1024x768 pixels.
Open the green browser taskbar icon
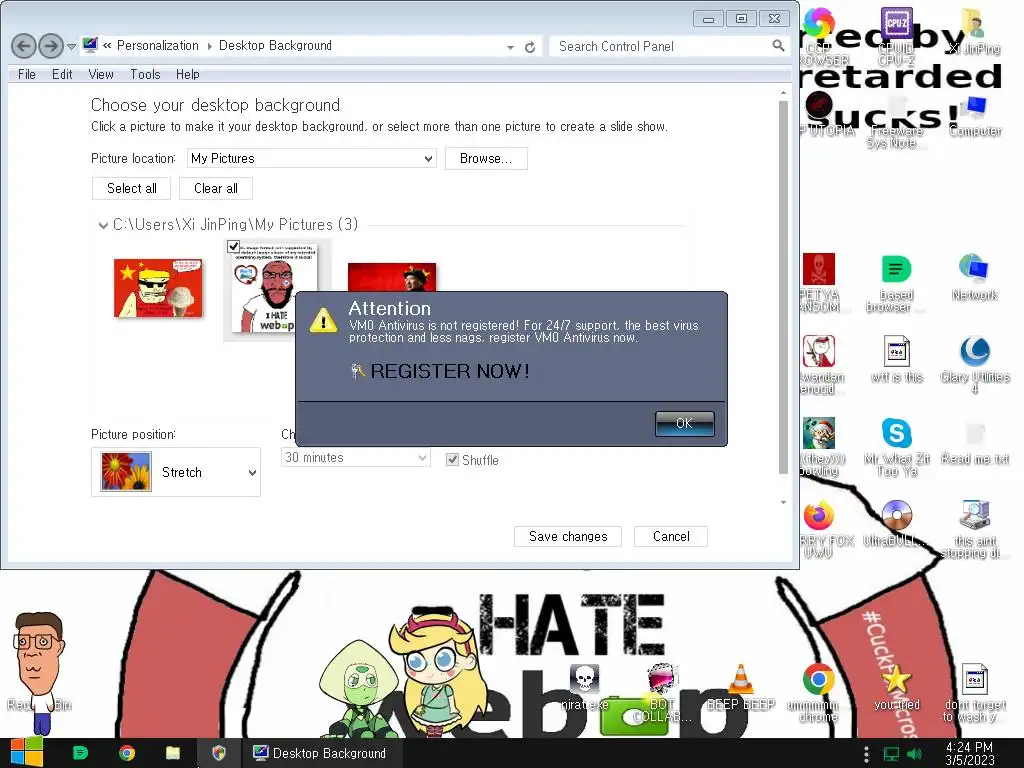click(x=80, y=753)
